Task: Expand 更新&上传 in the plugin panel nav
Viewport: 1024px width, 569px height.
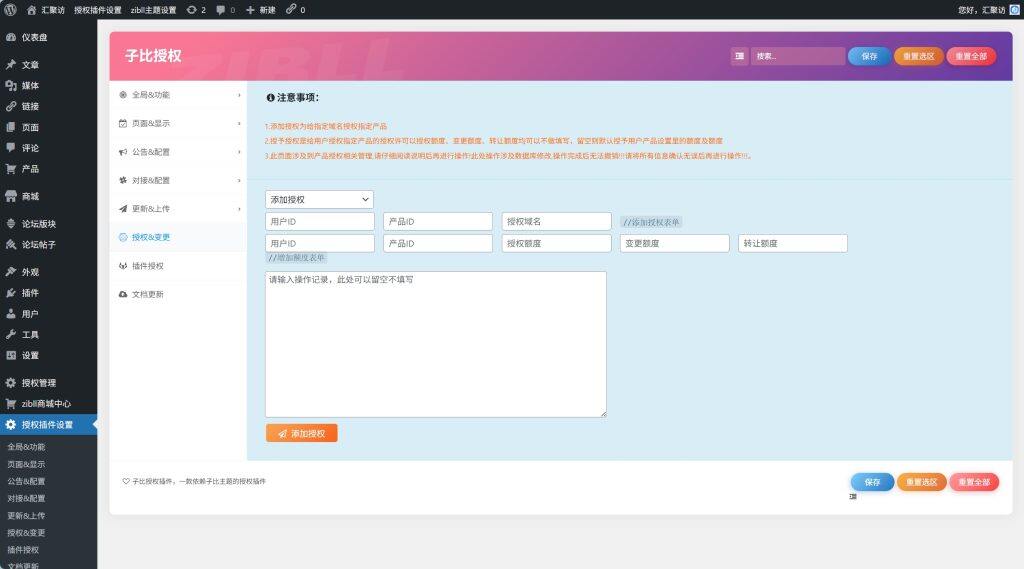Action: click(x=178, y=209)
